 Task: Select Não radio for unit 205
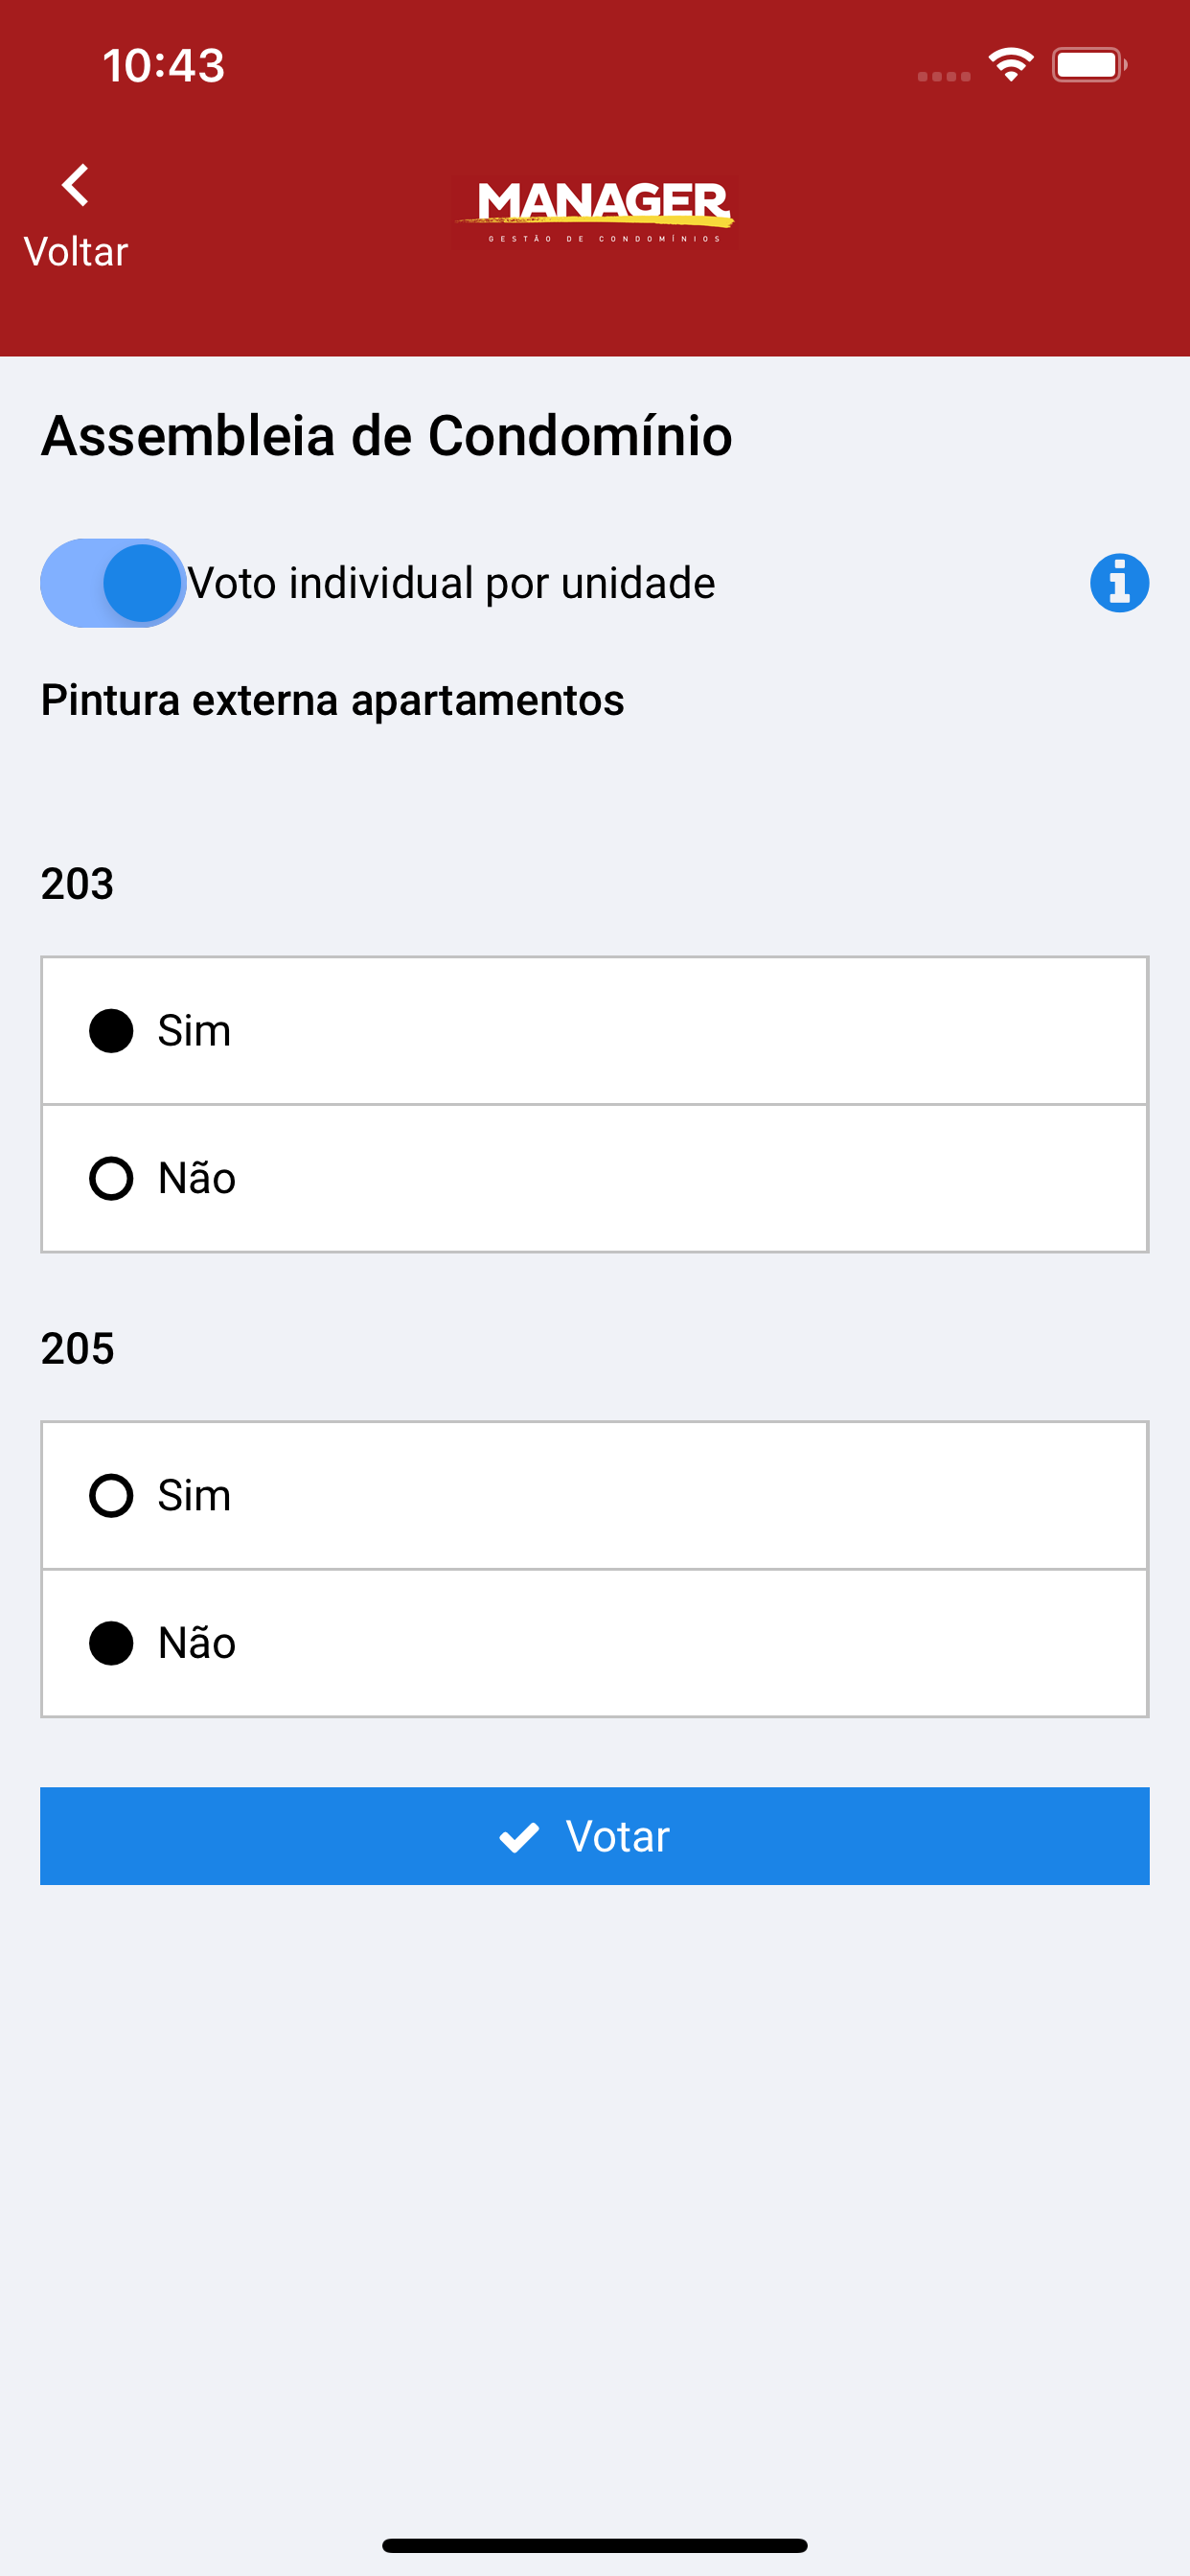pos(111,1644)
